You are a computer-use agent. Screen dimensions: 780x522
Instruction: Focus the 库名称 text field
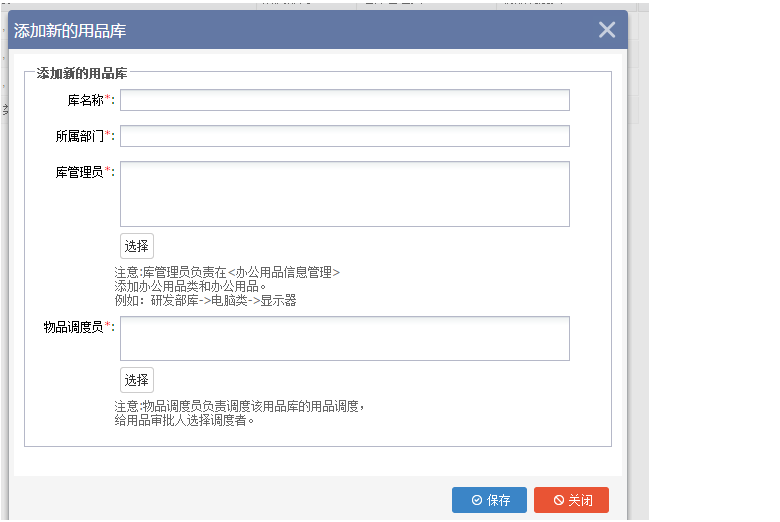pos(344,100)
